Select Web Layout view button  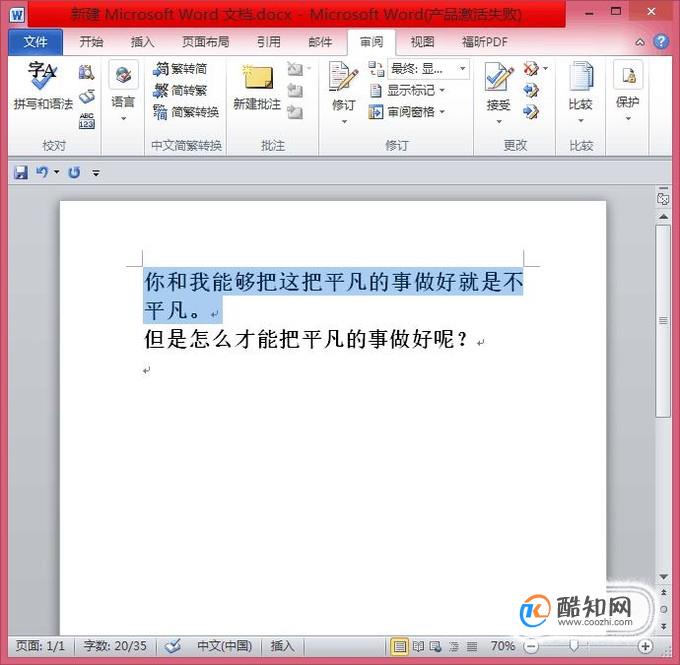coord(435,647)
